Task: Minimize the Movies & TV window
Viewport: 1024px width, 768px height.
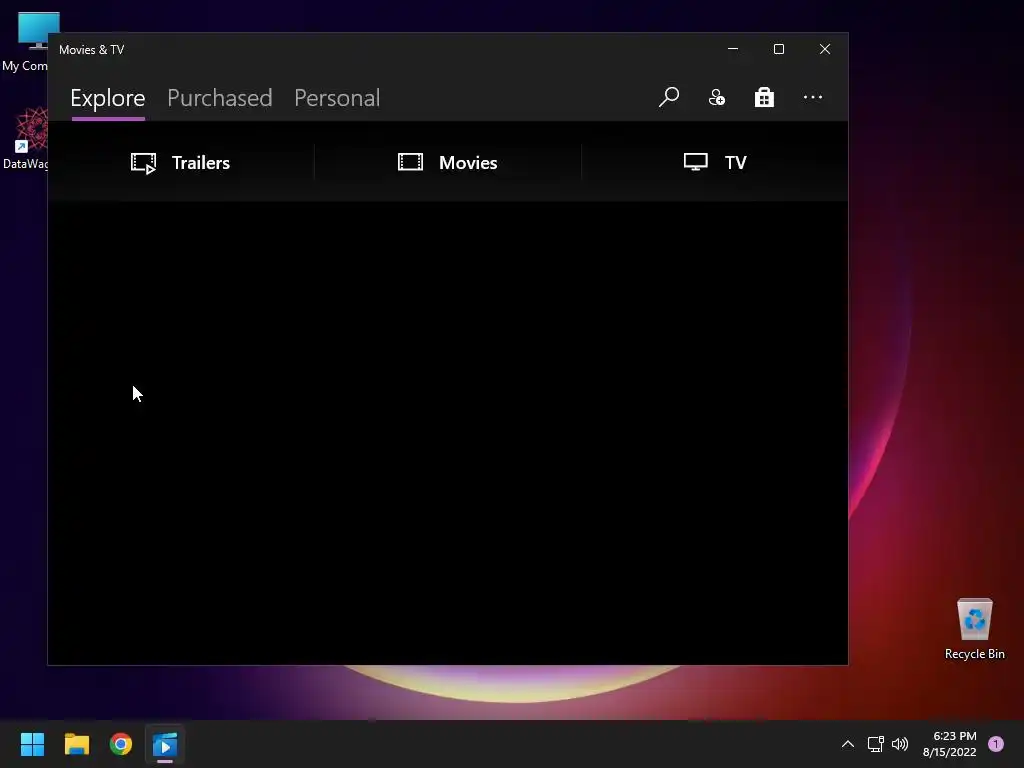Action: tap(733, 49)
